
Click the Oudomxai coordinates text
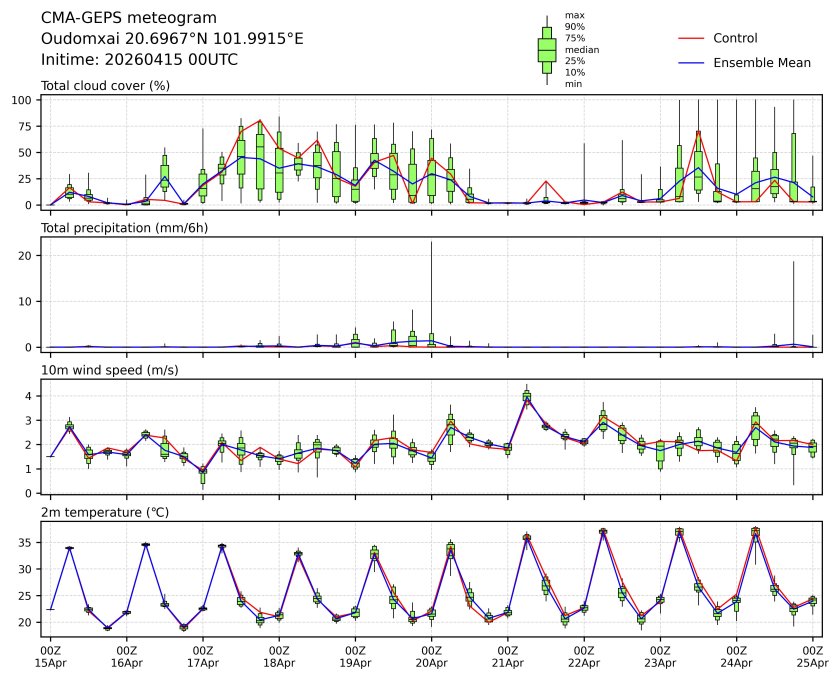tap(172, 39)
